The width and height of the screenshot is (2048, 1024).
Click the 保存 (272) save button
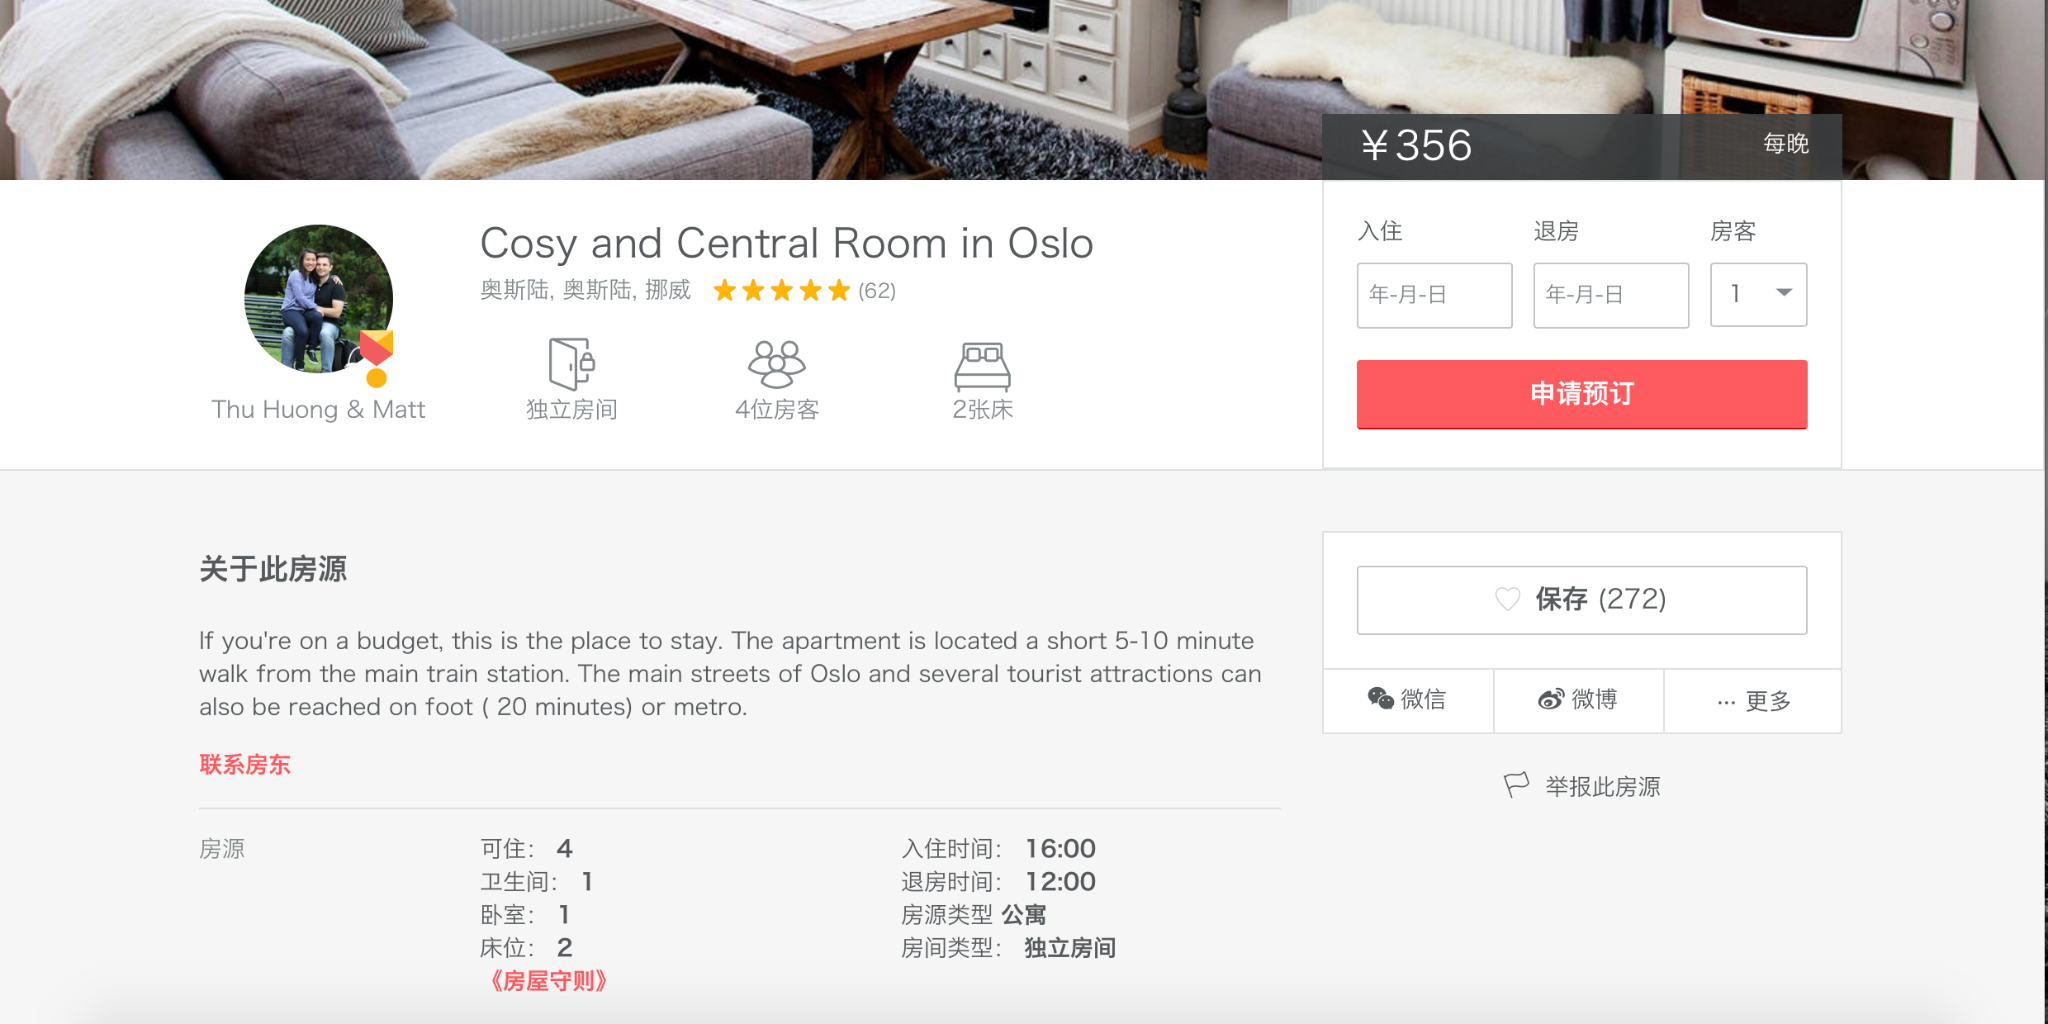coord(1581,600)
